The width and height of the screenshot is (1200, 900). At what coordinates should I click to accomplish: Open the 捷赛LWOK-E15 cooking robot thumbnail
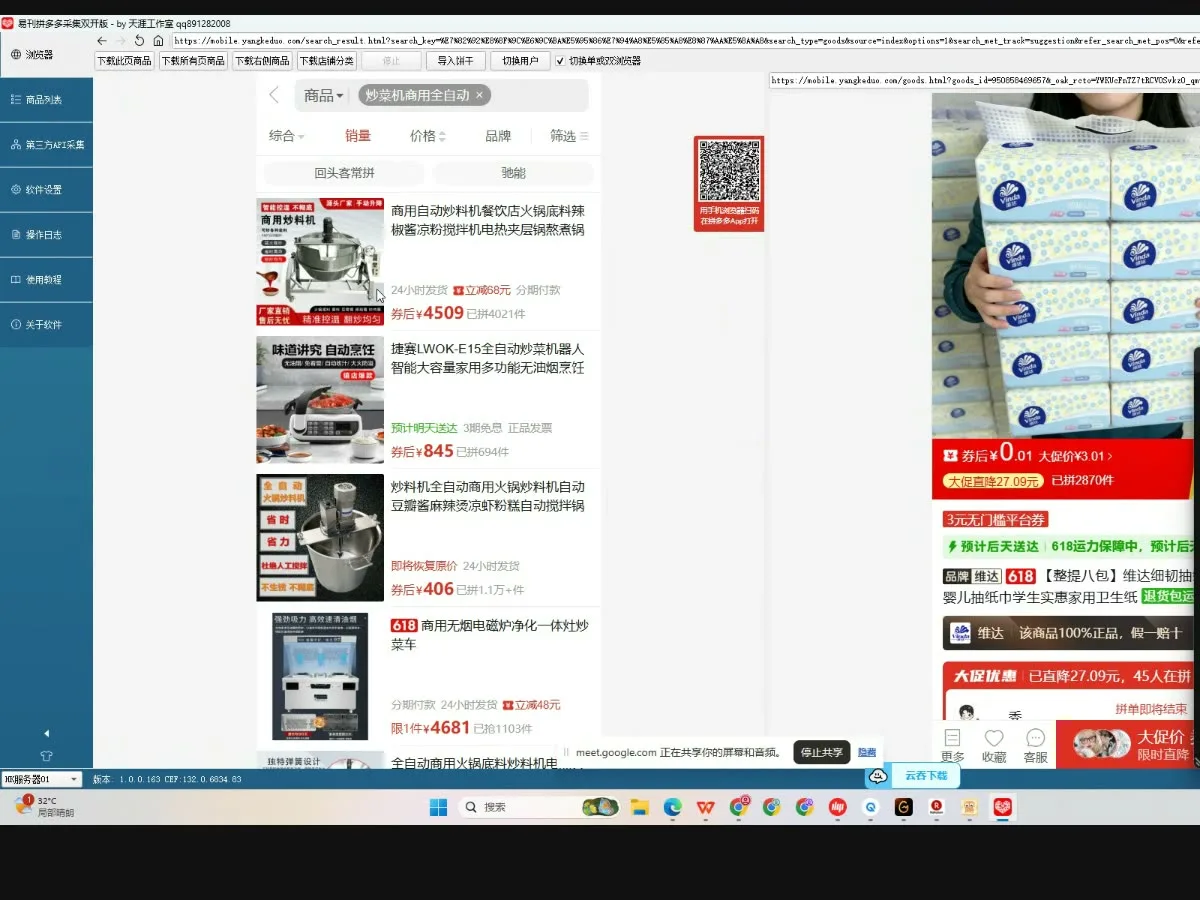pyautogui.click(x=320, y=400)
